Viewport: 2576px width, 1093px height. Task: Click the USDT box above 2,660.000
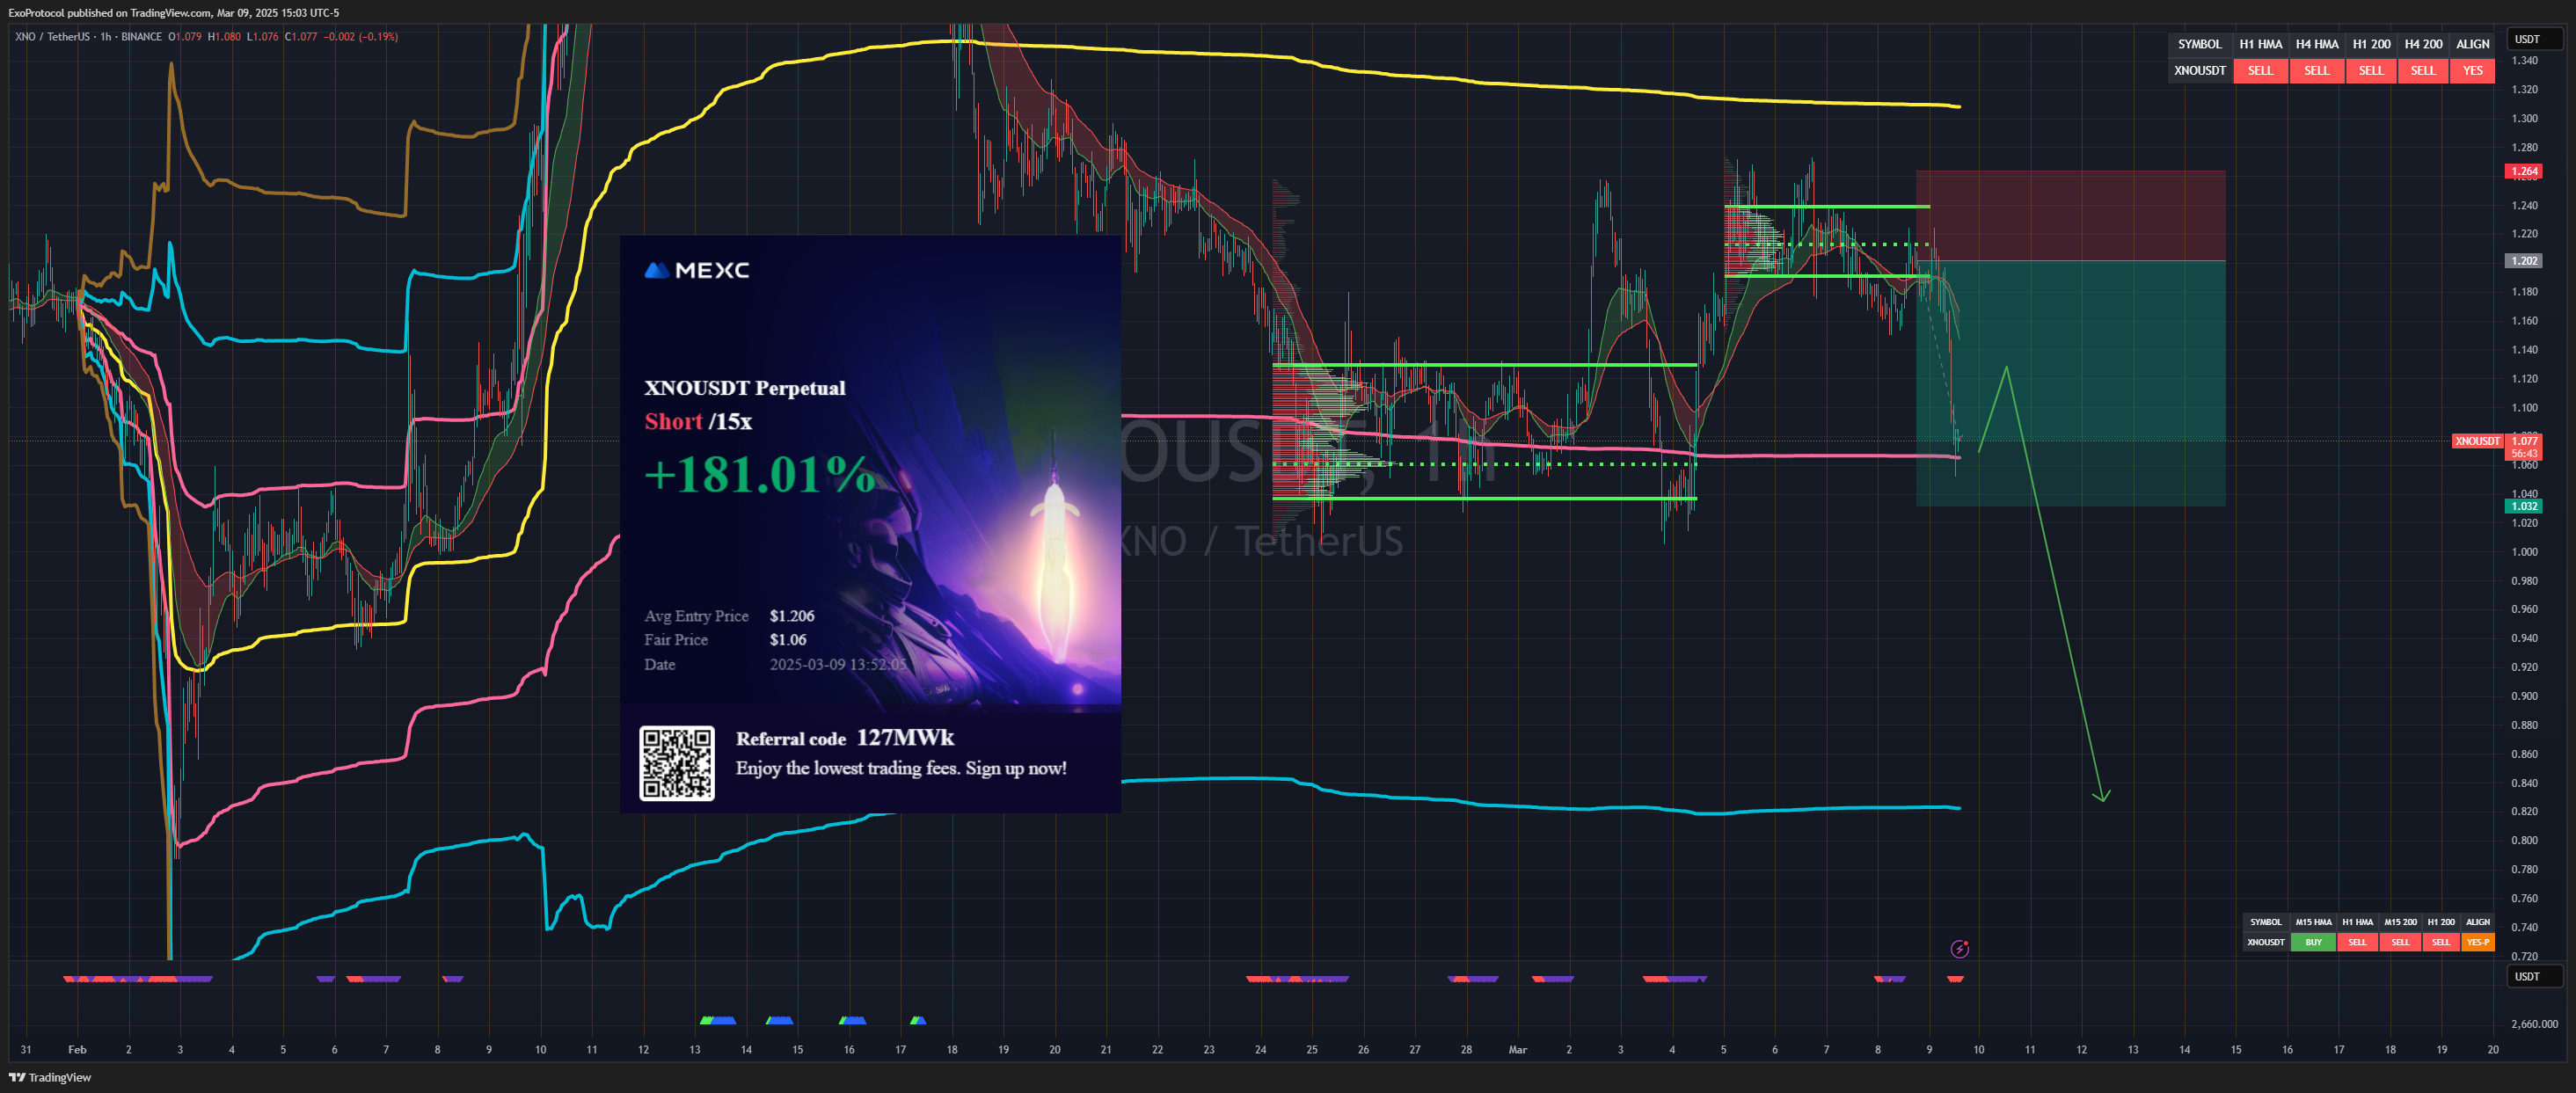tap(2534, 976)
